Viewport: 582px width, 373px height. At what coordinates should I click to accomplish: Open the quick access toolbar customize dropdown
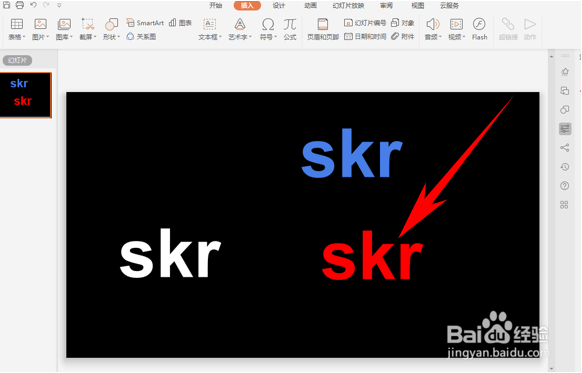tap(59, 5)
